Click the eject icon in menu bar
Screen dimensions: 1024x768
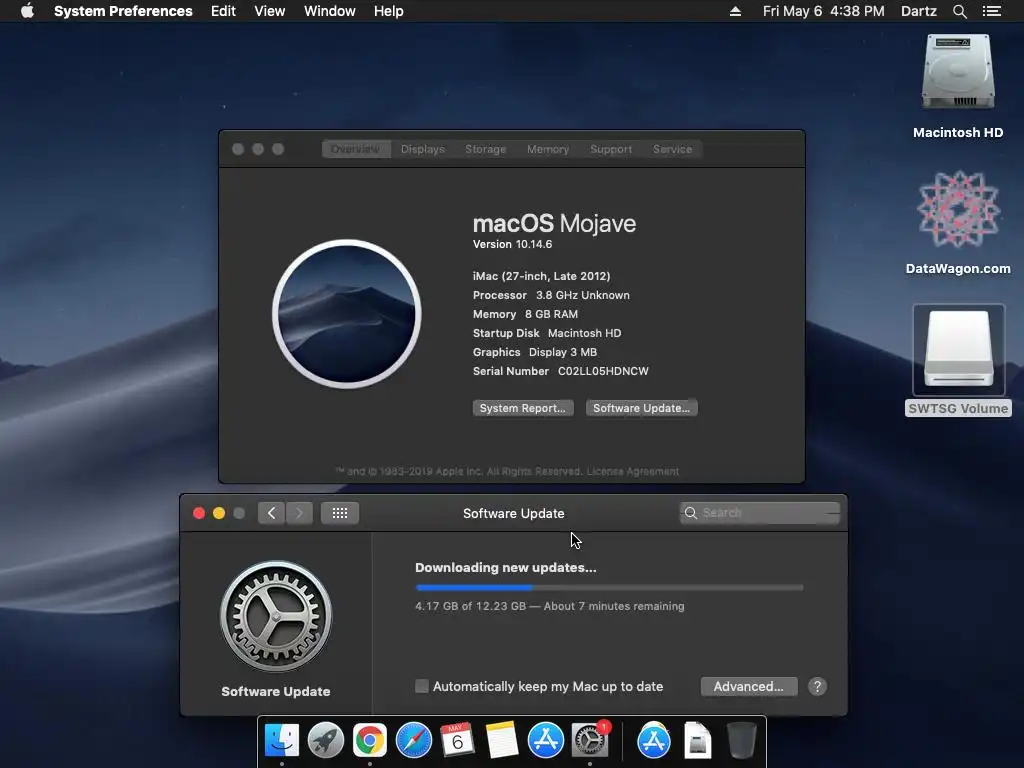click(735, 11)
